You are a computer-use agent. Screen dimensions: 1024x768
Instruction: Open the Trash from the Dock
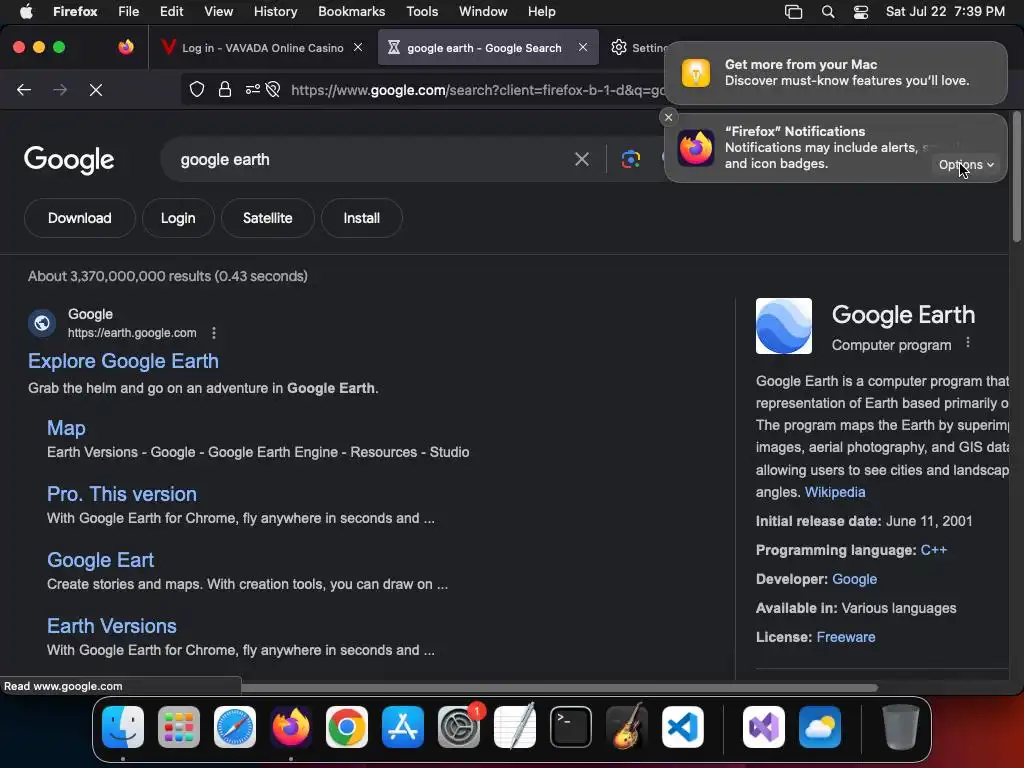pos(901,727)
